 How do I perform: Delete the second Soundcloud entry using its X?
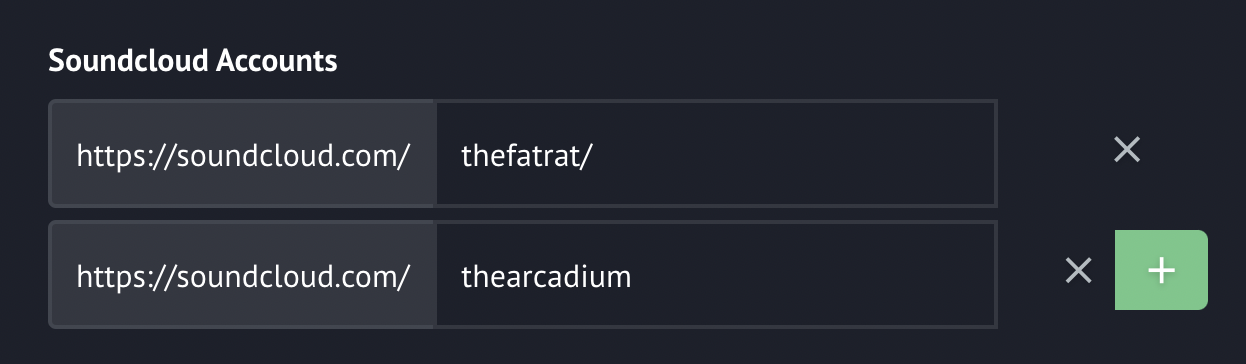1078,270
